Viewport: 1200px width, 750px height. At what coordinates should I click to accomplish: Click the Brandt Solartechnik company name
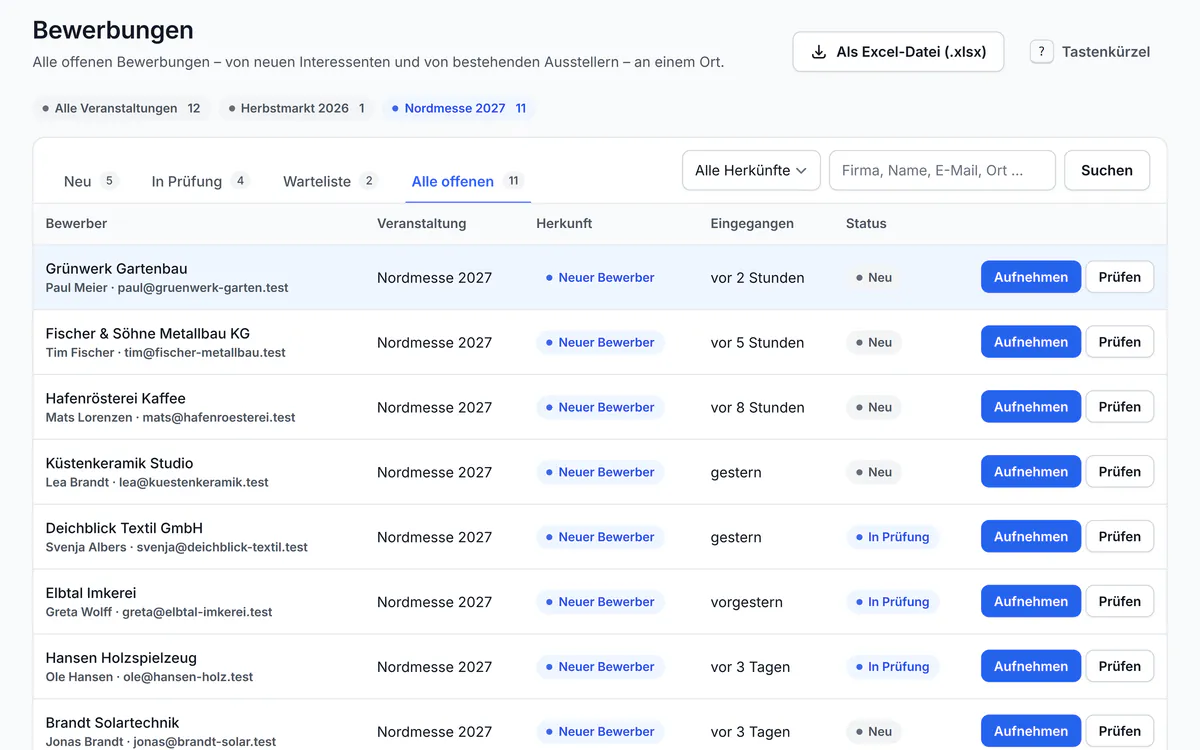[x=112, y=723]
